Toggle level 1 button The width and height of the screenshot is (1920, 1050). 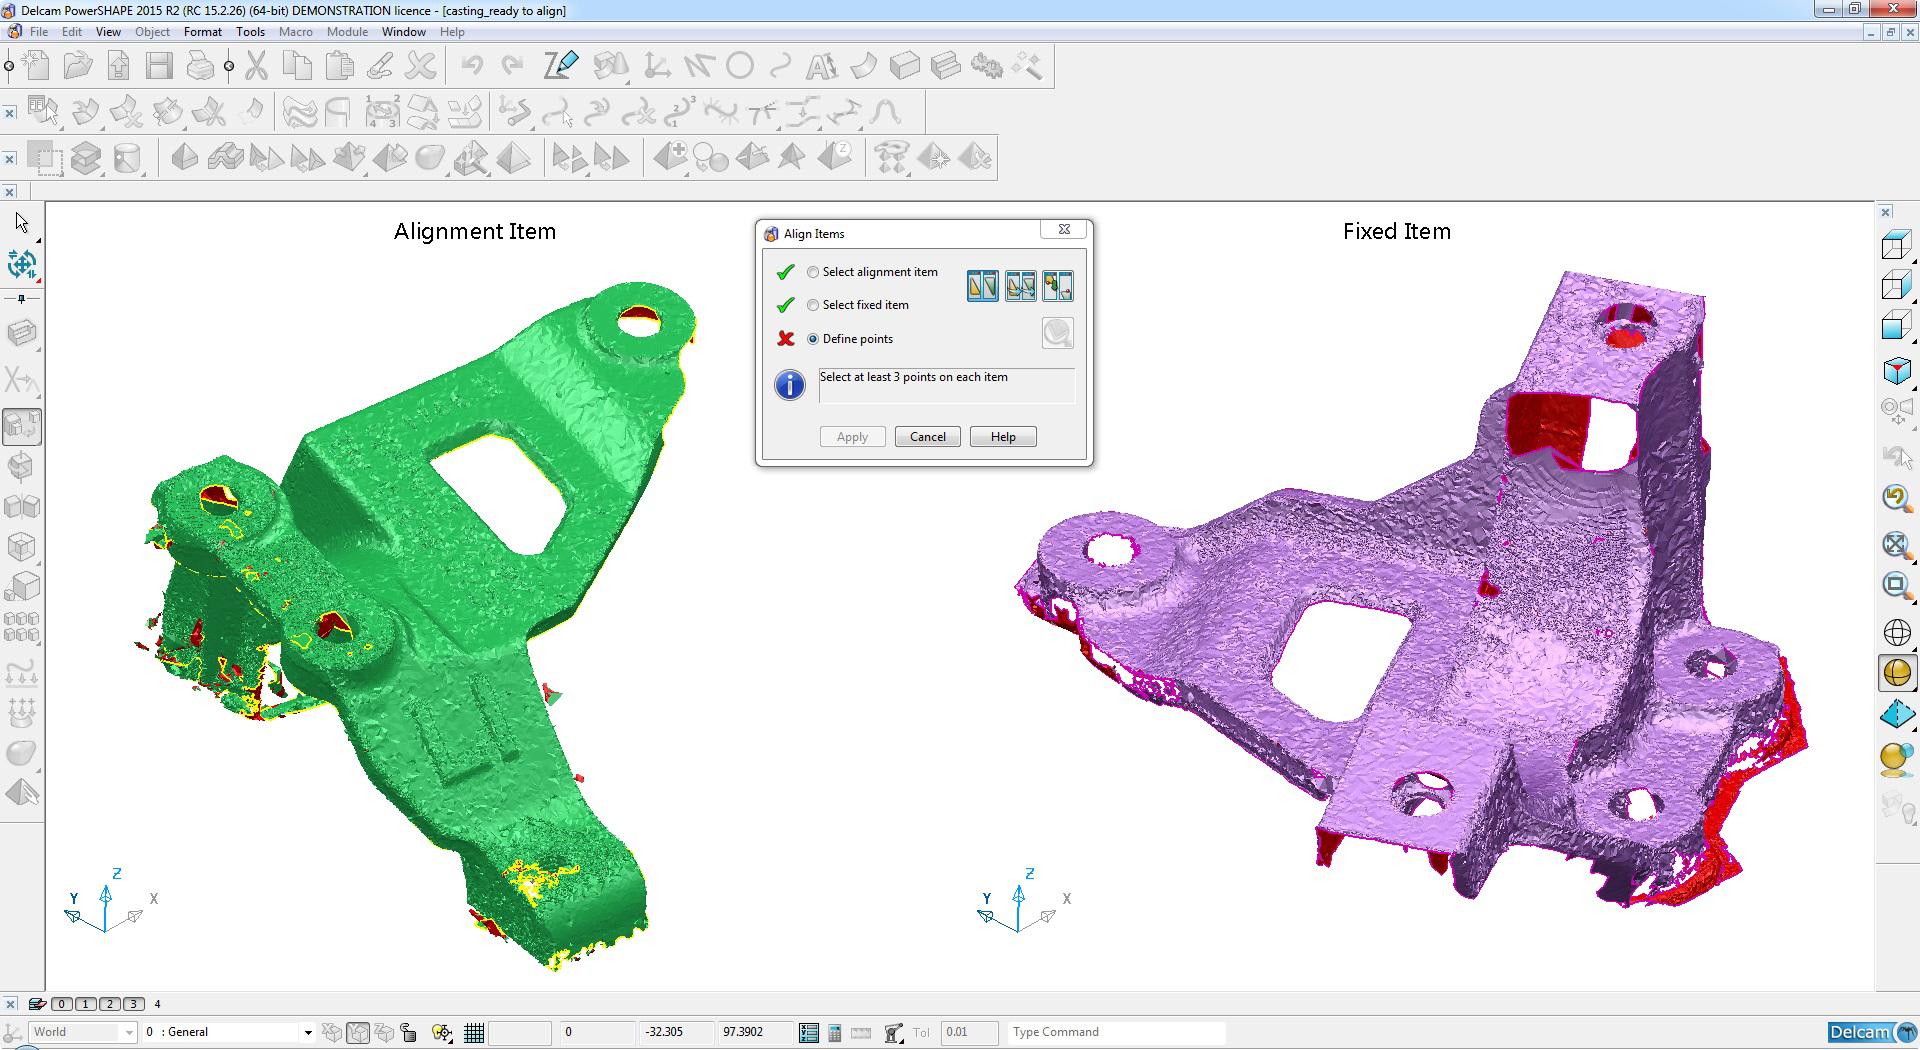(x=85, y=1004)
